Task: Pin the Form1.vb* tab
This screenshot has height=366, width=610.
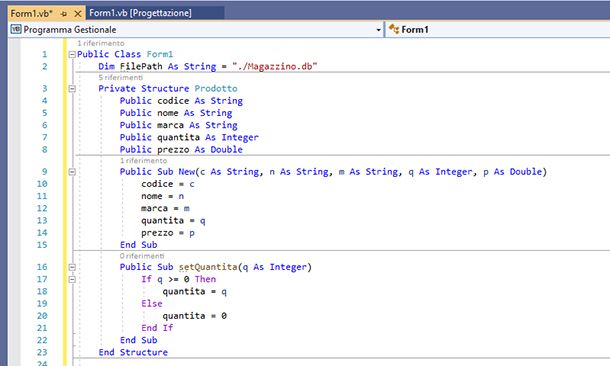Action: tap(64, 14)
